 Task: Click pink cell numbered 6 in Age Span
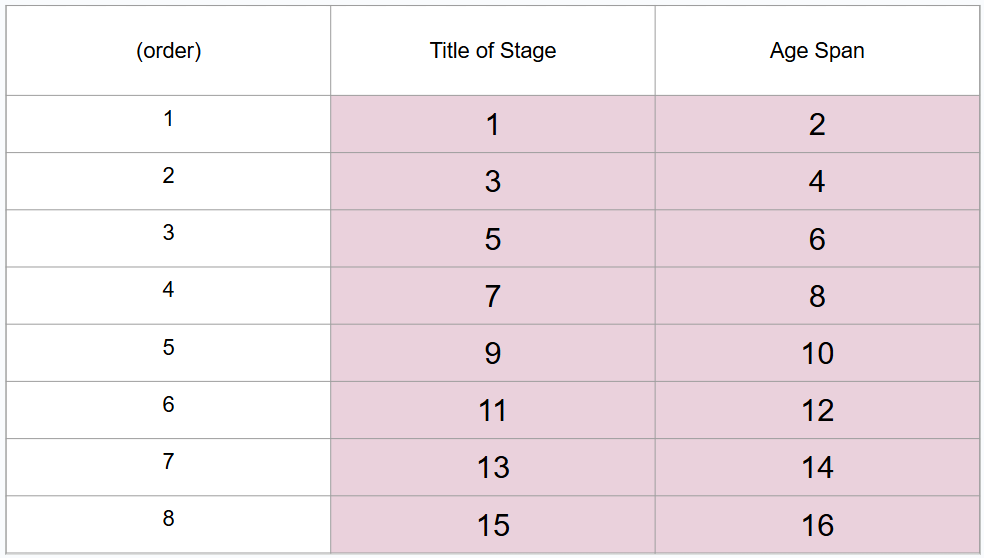817,239
